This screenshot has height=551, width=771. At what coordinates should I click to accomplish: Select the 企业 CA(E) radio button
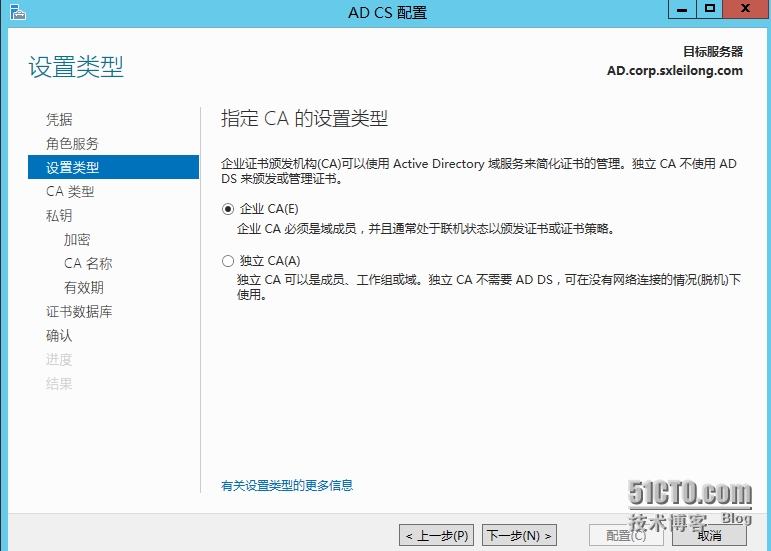[228, 209]
